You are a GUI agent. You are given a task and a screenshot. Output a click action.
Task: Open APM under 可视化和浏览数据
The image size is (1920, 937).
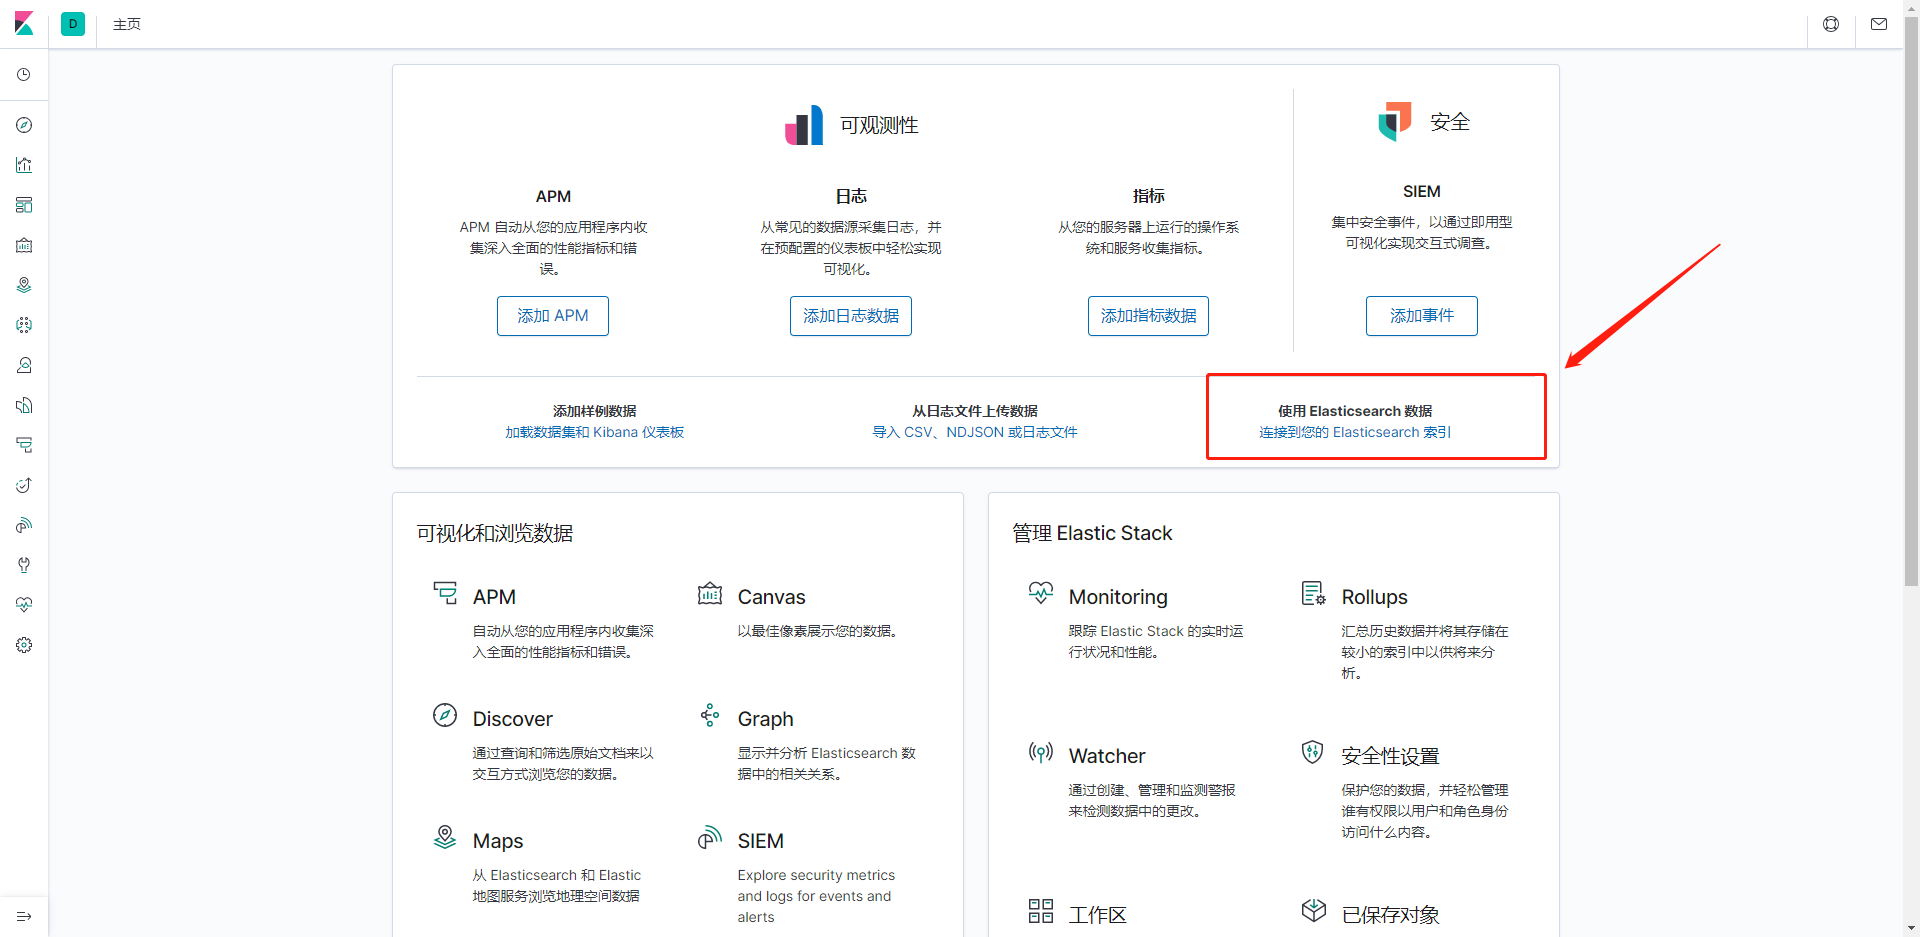click(x=494, y=597)
